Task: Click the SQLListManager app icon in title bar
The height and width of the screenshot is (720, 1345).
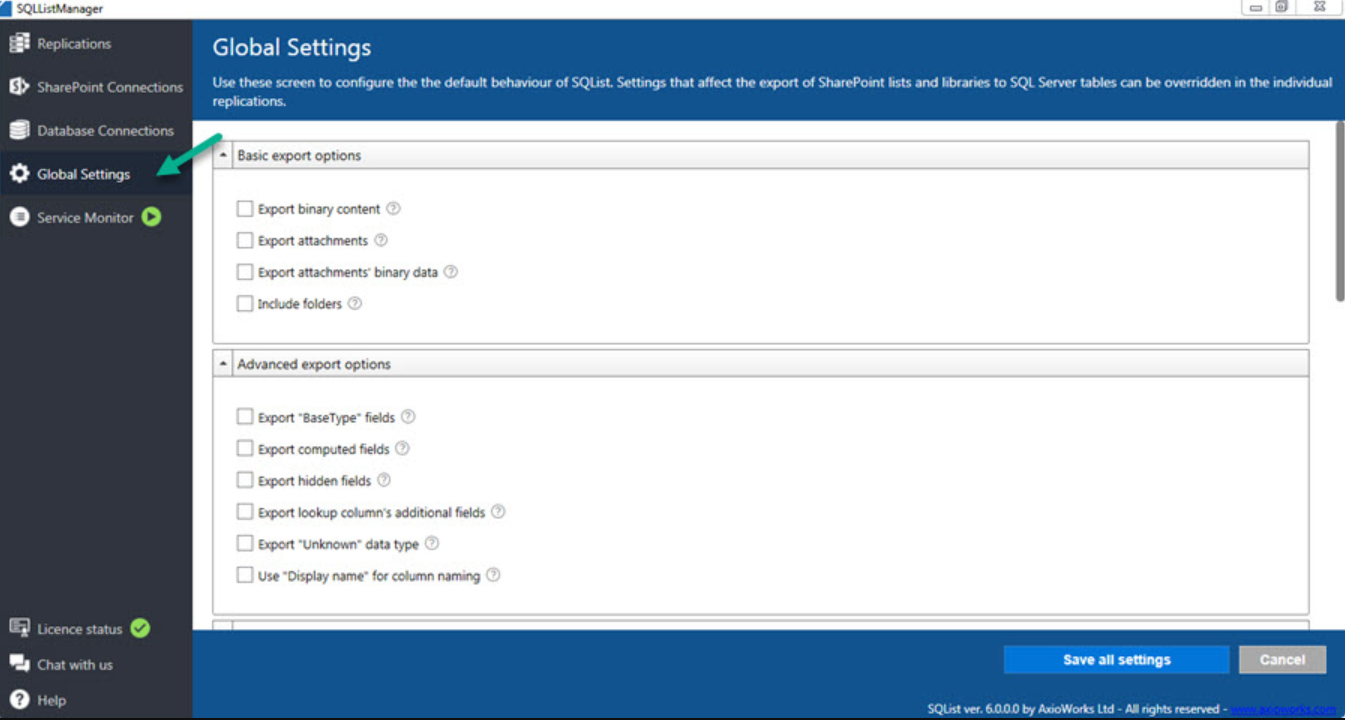Action: (x=7, y=8)
